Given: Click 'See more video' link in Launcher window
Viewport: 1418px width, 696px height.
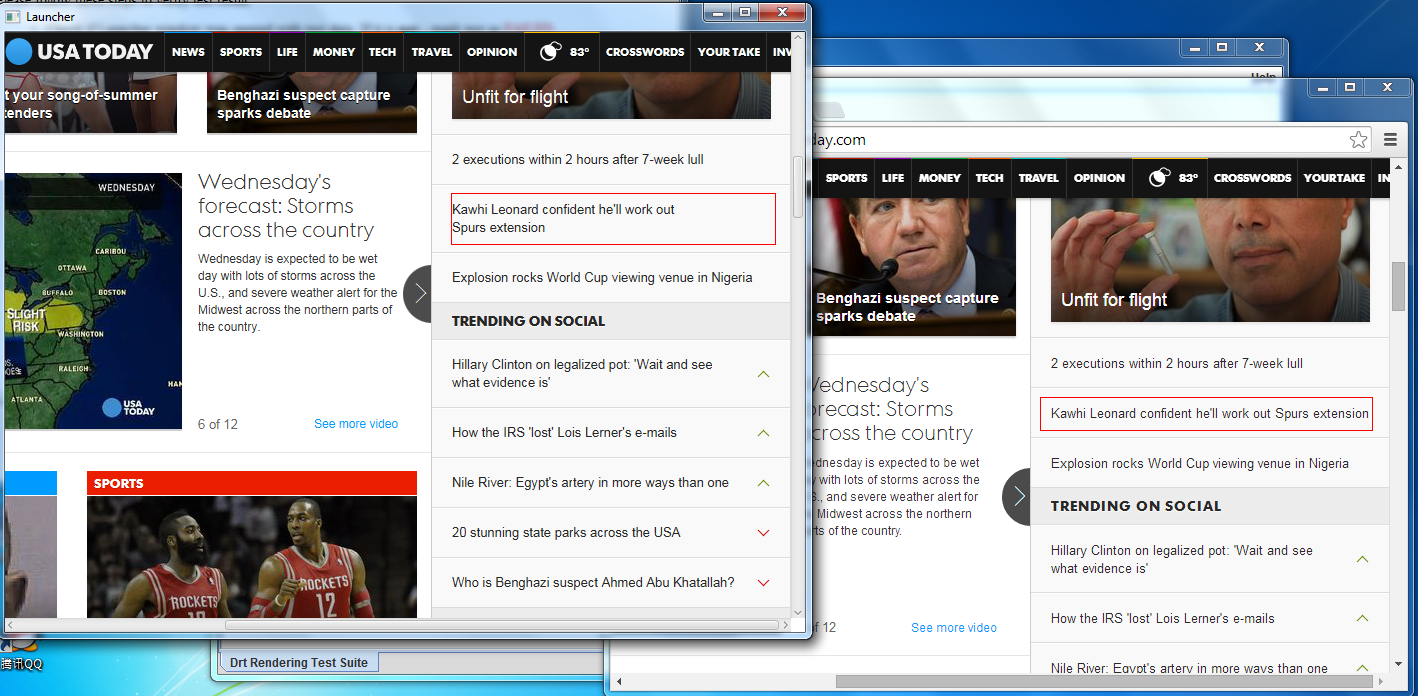Looking at the screenshot, I should (x=356, y=424).
